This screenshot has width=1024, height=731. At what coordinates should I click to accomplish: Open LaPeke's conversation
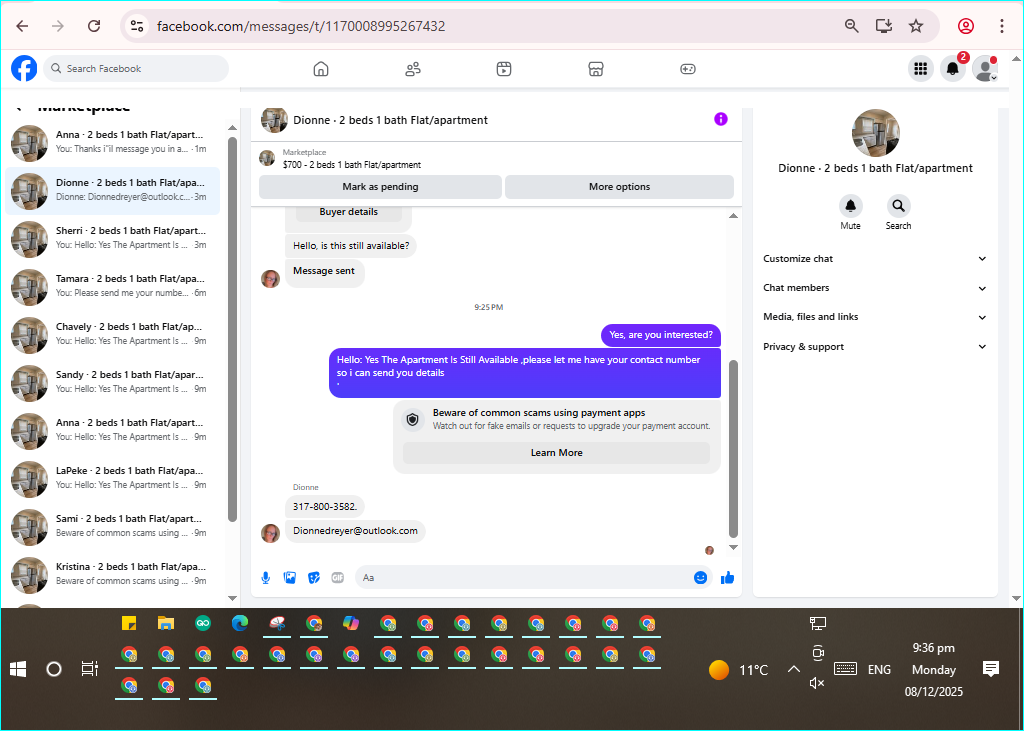pos(112,478)
